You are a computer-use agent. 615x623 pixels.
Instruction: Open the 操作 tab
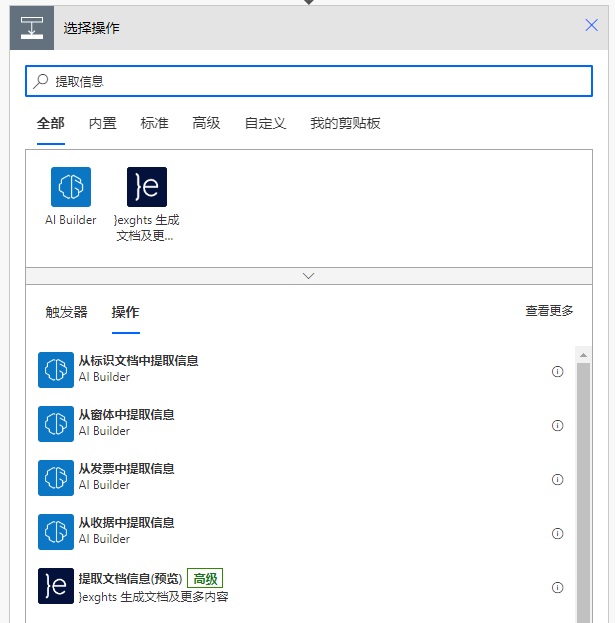click(x=126, y=312)
